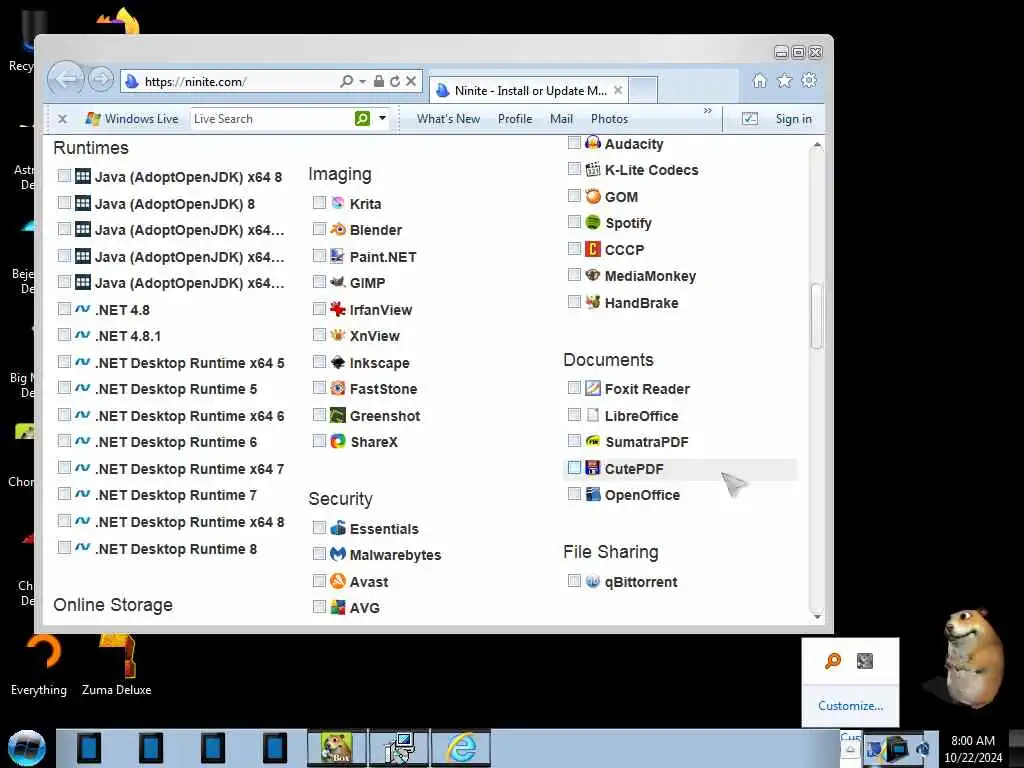
Task: Open Internet Explorer in the taskbar
Action: 461,748
